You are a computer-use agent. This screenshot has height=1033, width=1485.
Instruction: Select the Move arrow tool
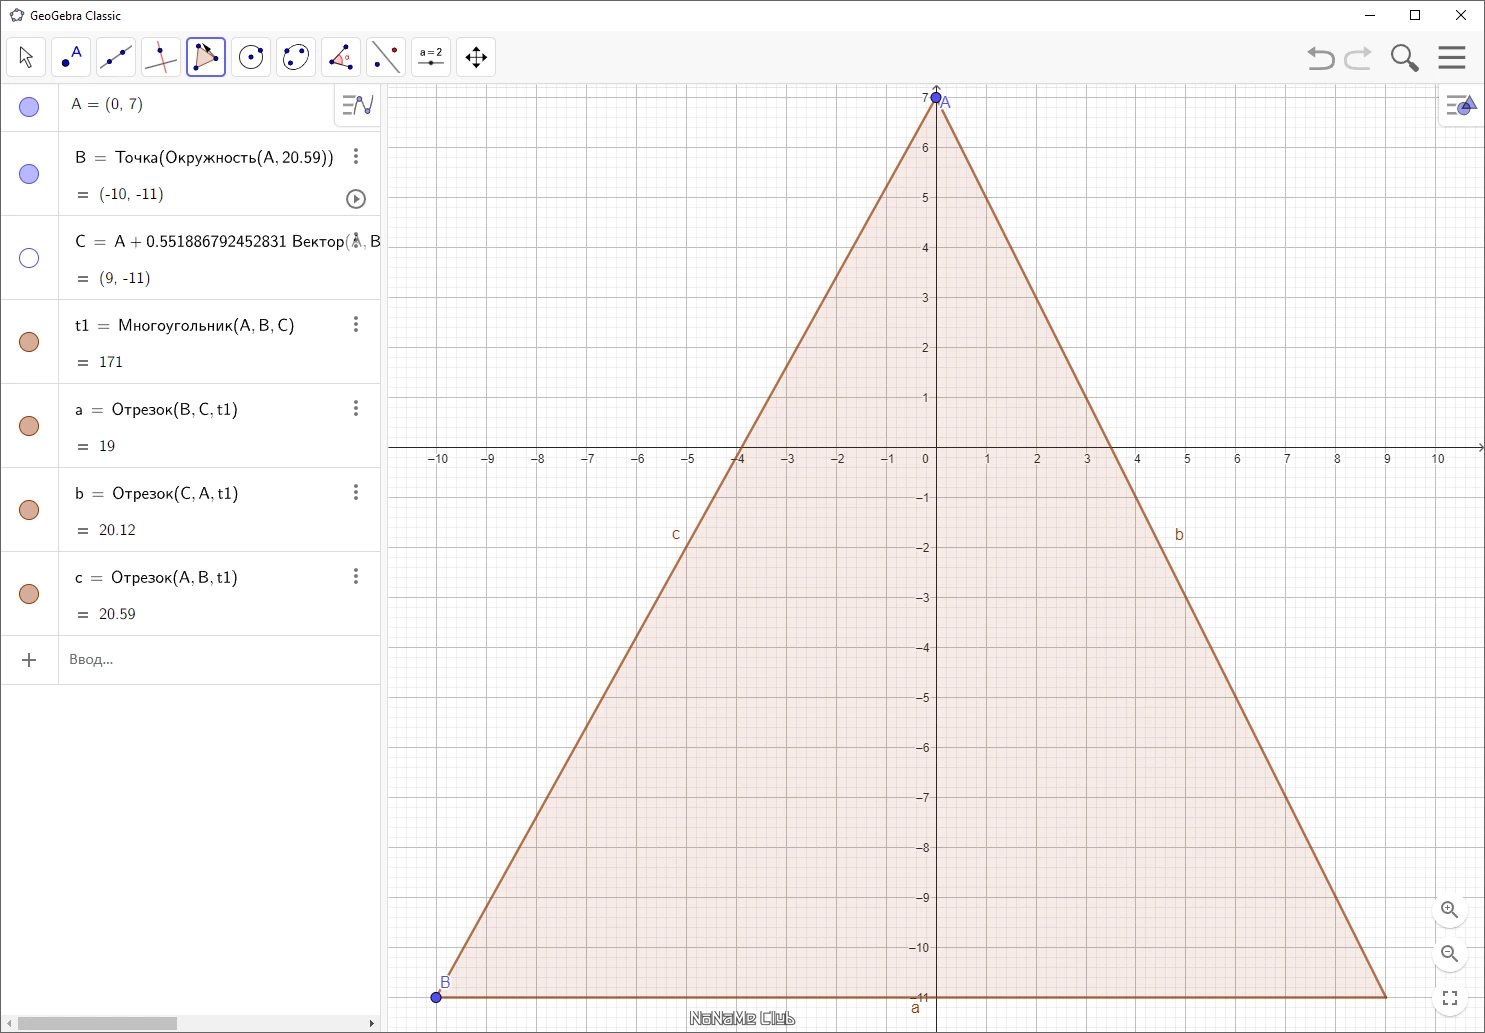pos(26,57)
